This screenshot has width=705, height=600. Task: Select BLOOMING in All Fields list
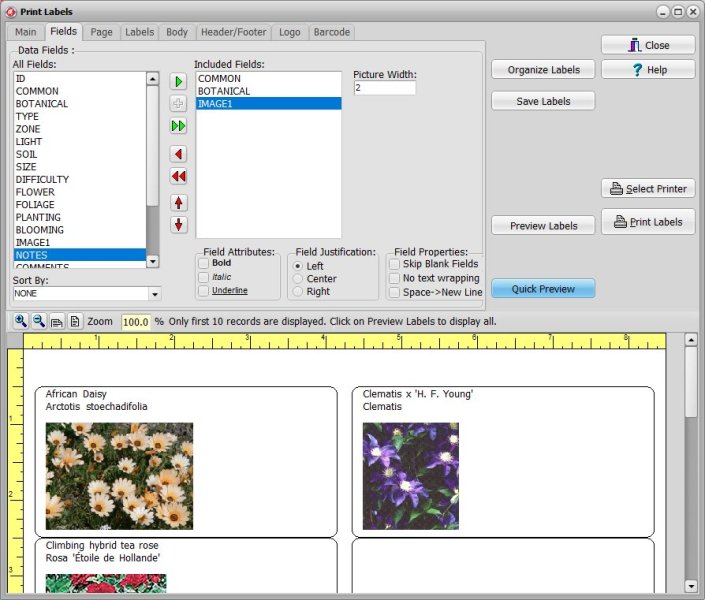(80, 230)
